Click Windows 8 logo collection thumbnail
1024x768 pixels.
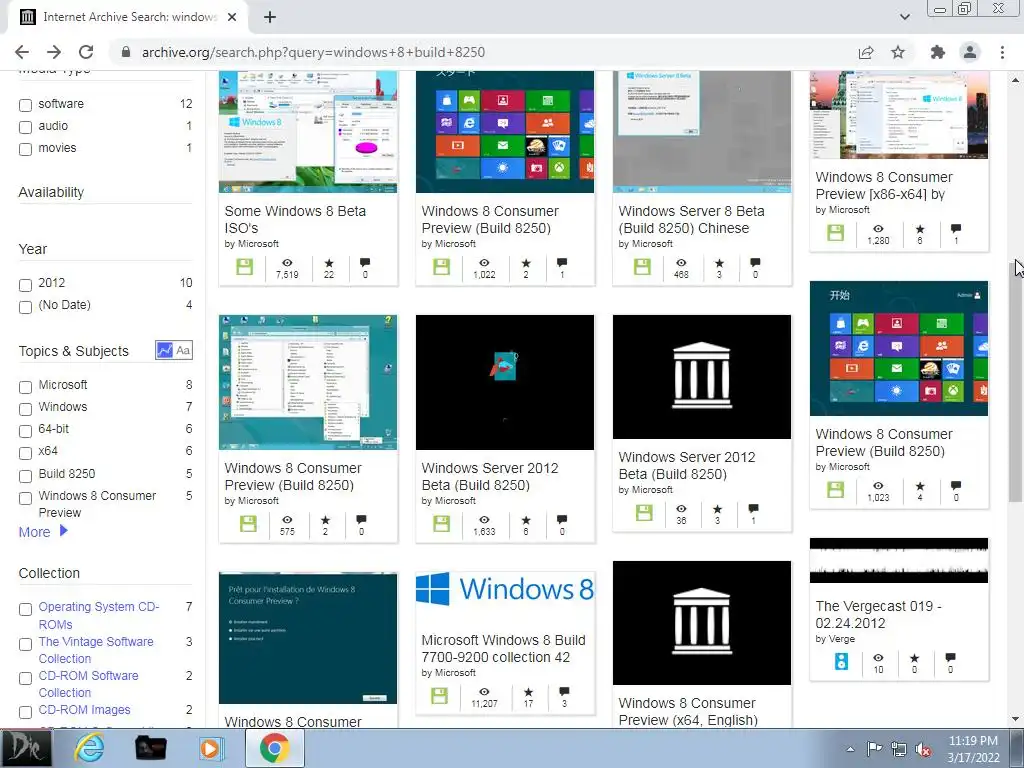pyautogui.click(x=505, y=589)
